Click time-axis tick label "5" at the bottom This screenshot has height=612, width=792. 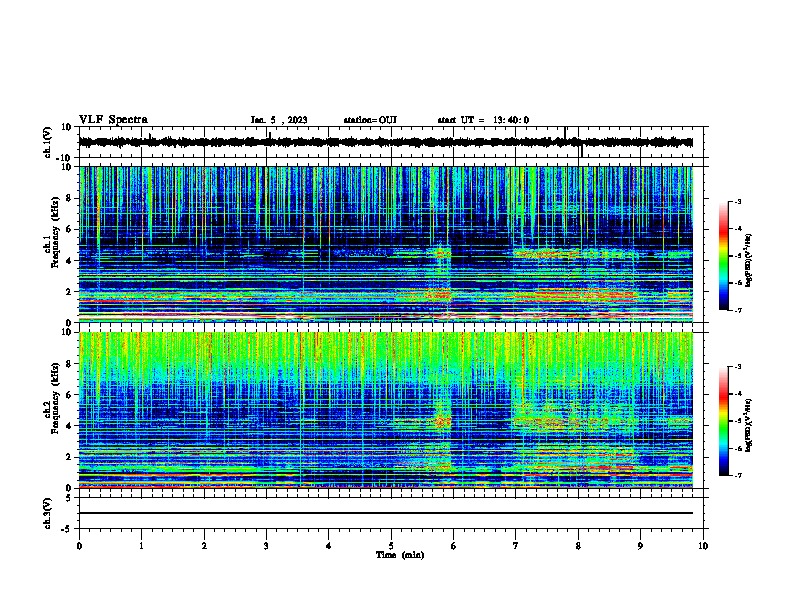coord(391,546)
